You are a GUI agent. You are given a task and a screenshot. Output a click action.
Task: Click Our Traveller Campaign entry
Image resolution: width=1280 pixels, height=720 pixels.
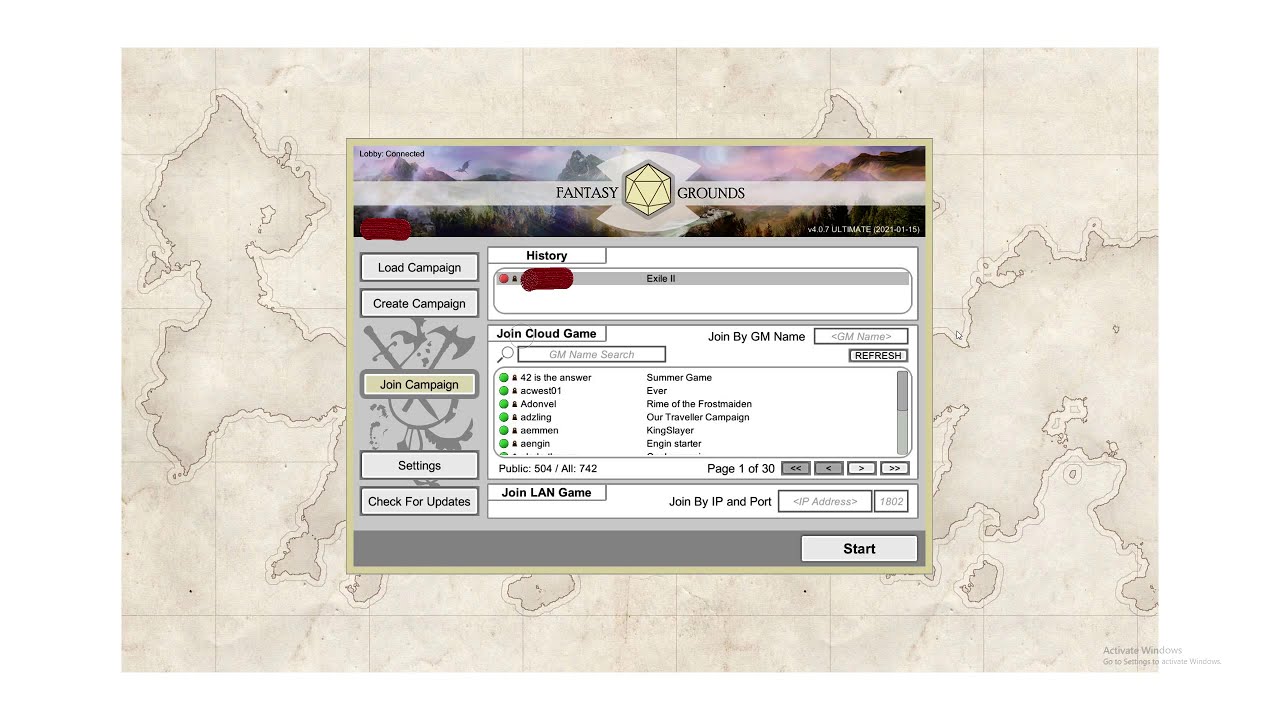[698, 417]
